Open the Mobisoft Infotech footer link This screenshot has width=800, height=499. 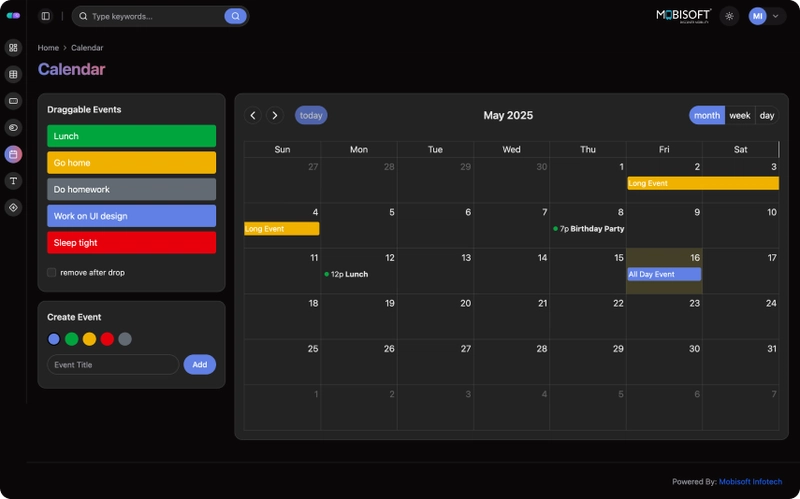tap(750, 482)
